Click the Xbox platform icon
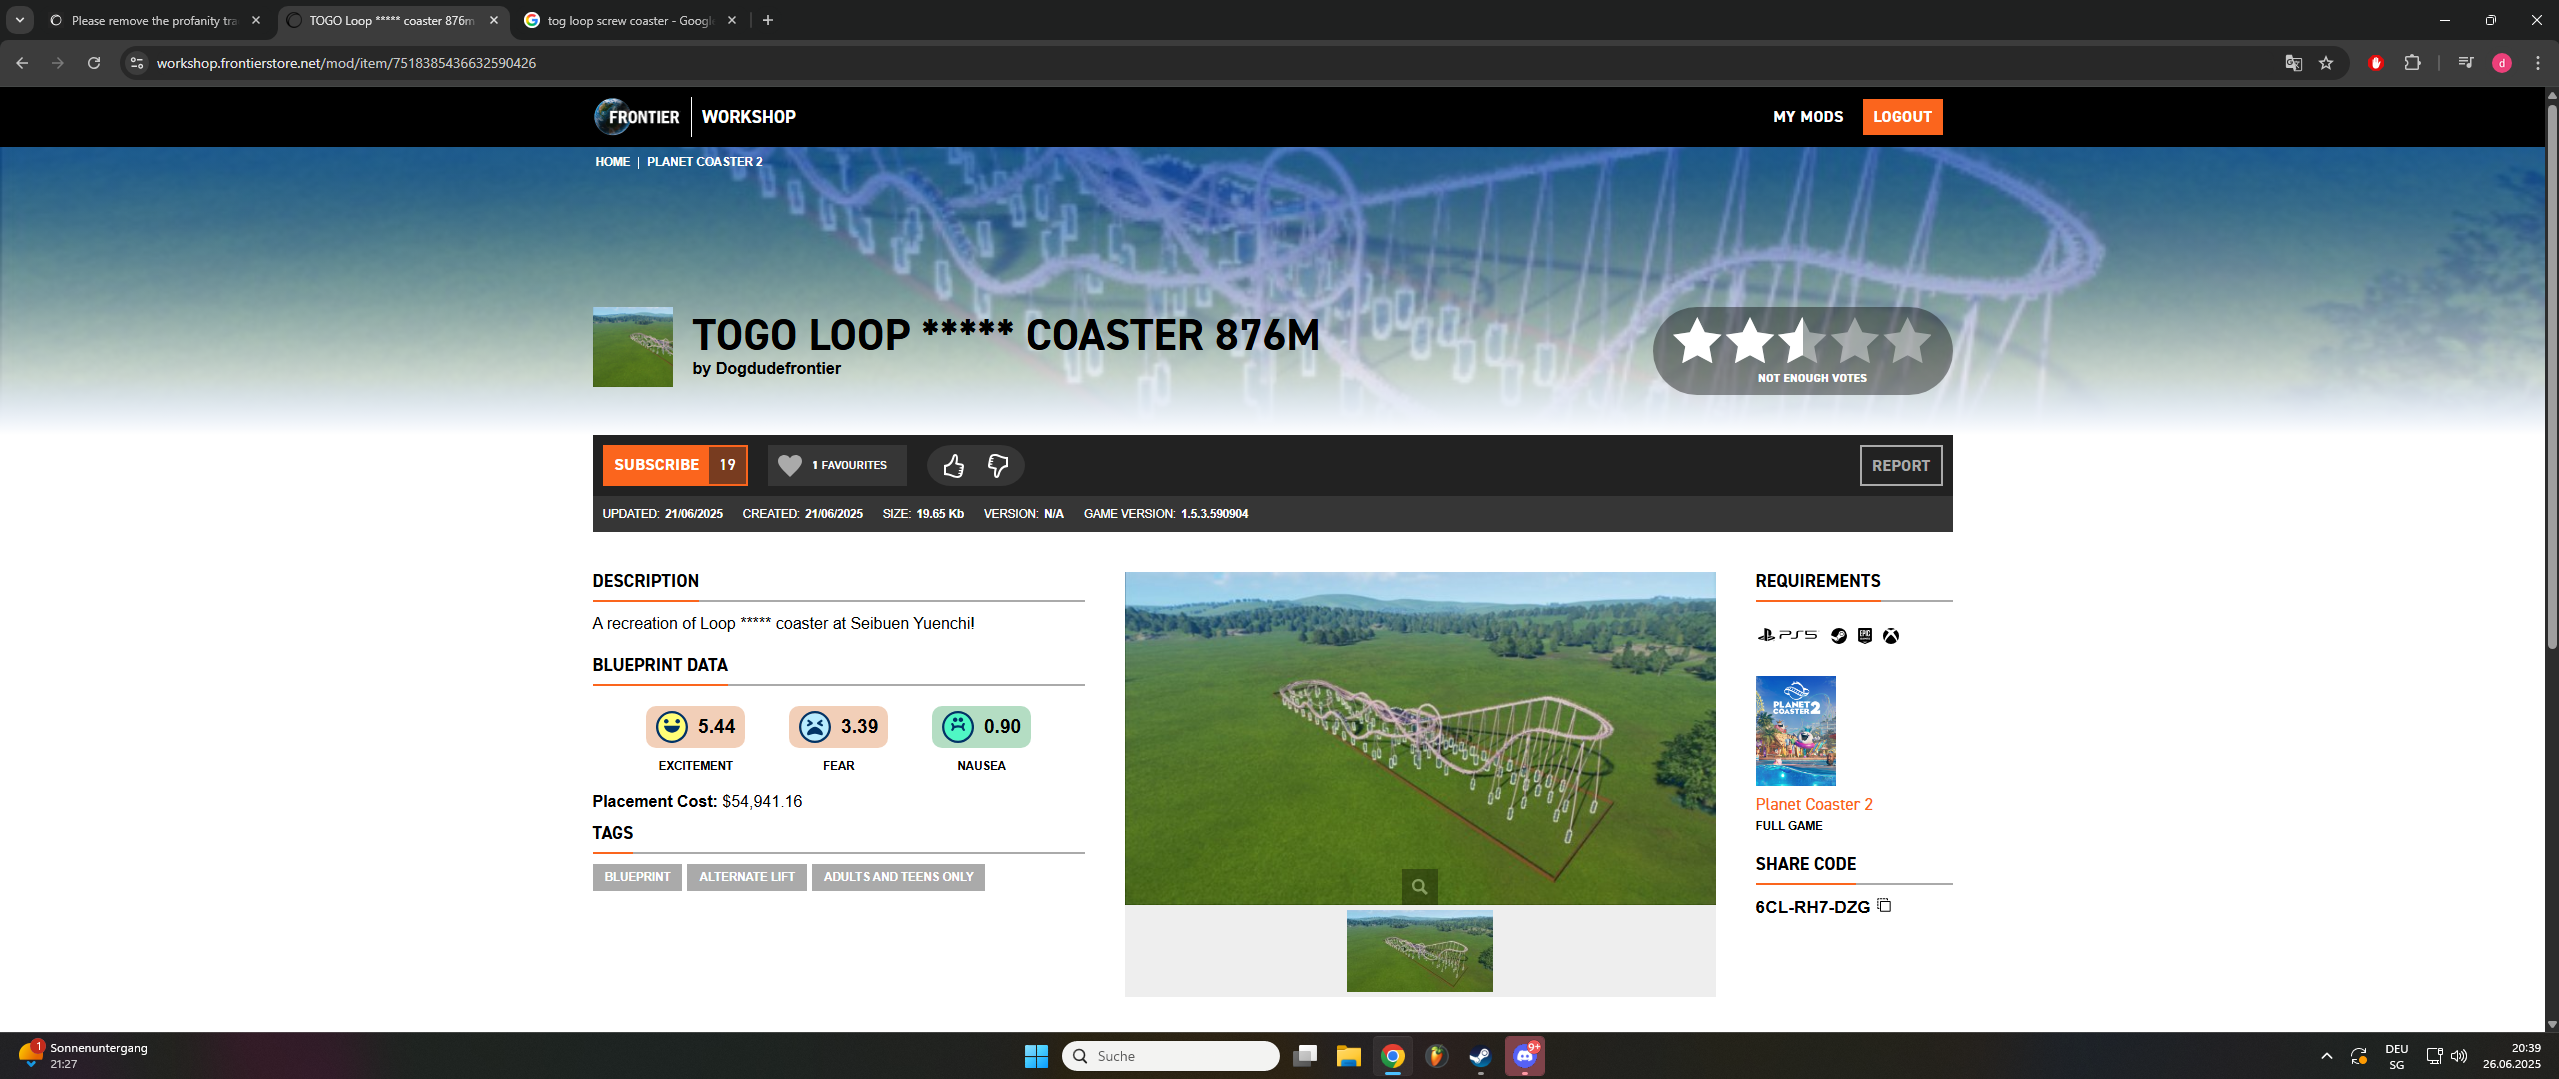2559x1079 pixels. (x=1890, y=636)
